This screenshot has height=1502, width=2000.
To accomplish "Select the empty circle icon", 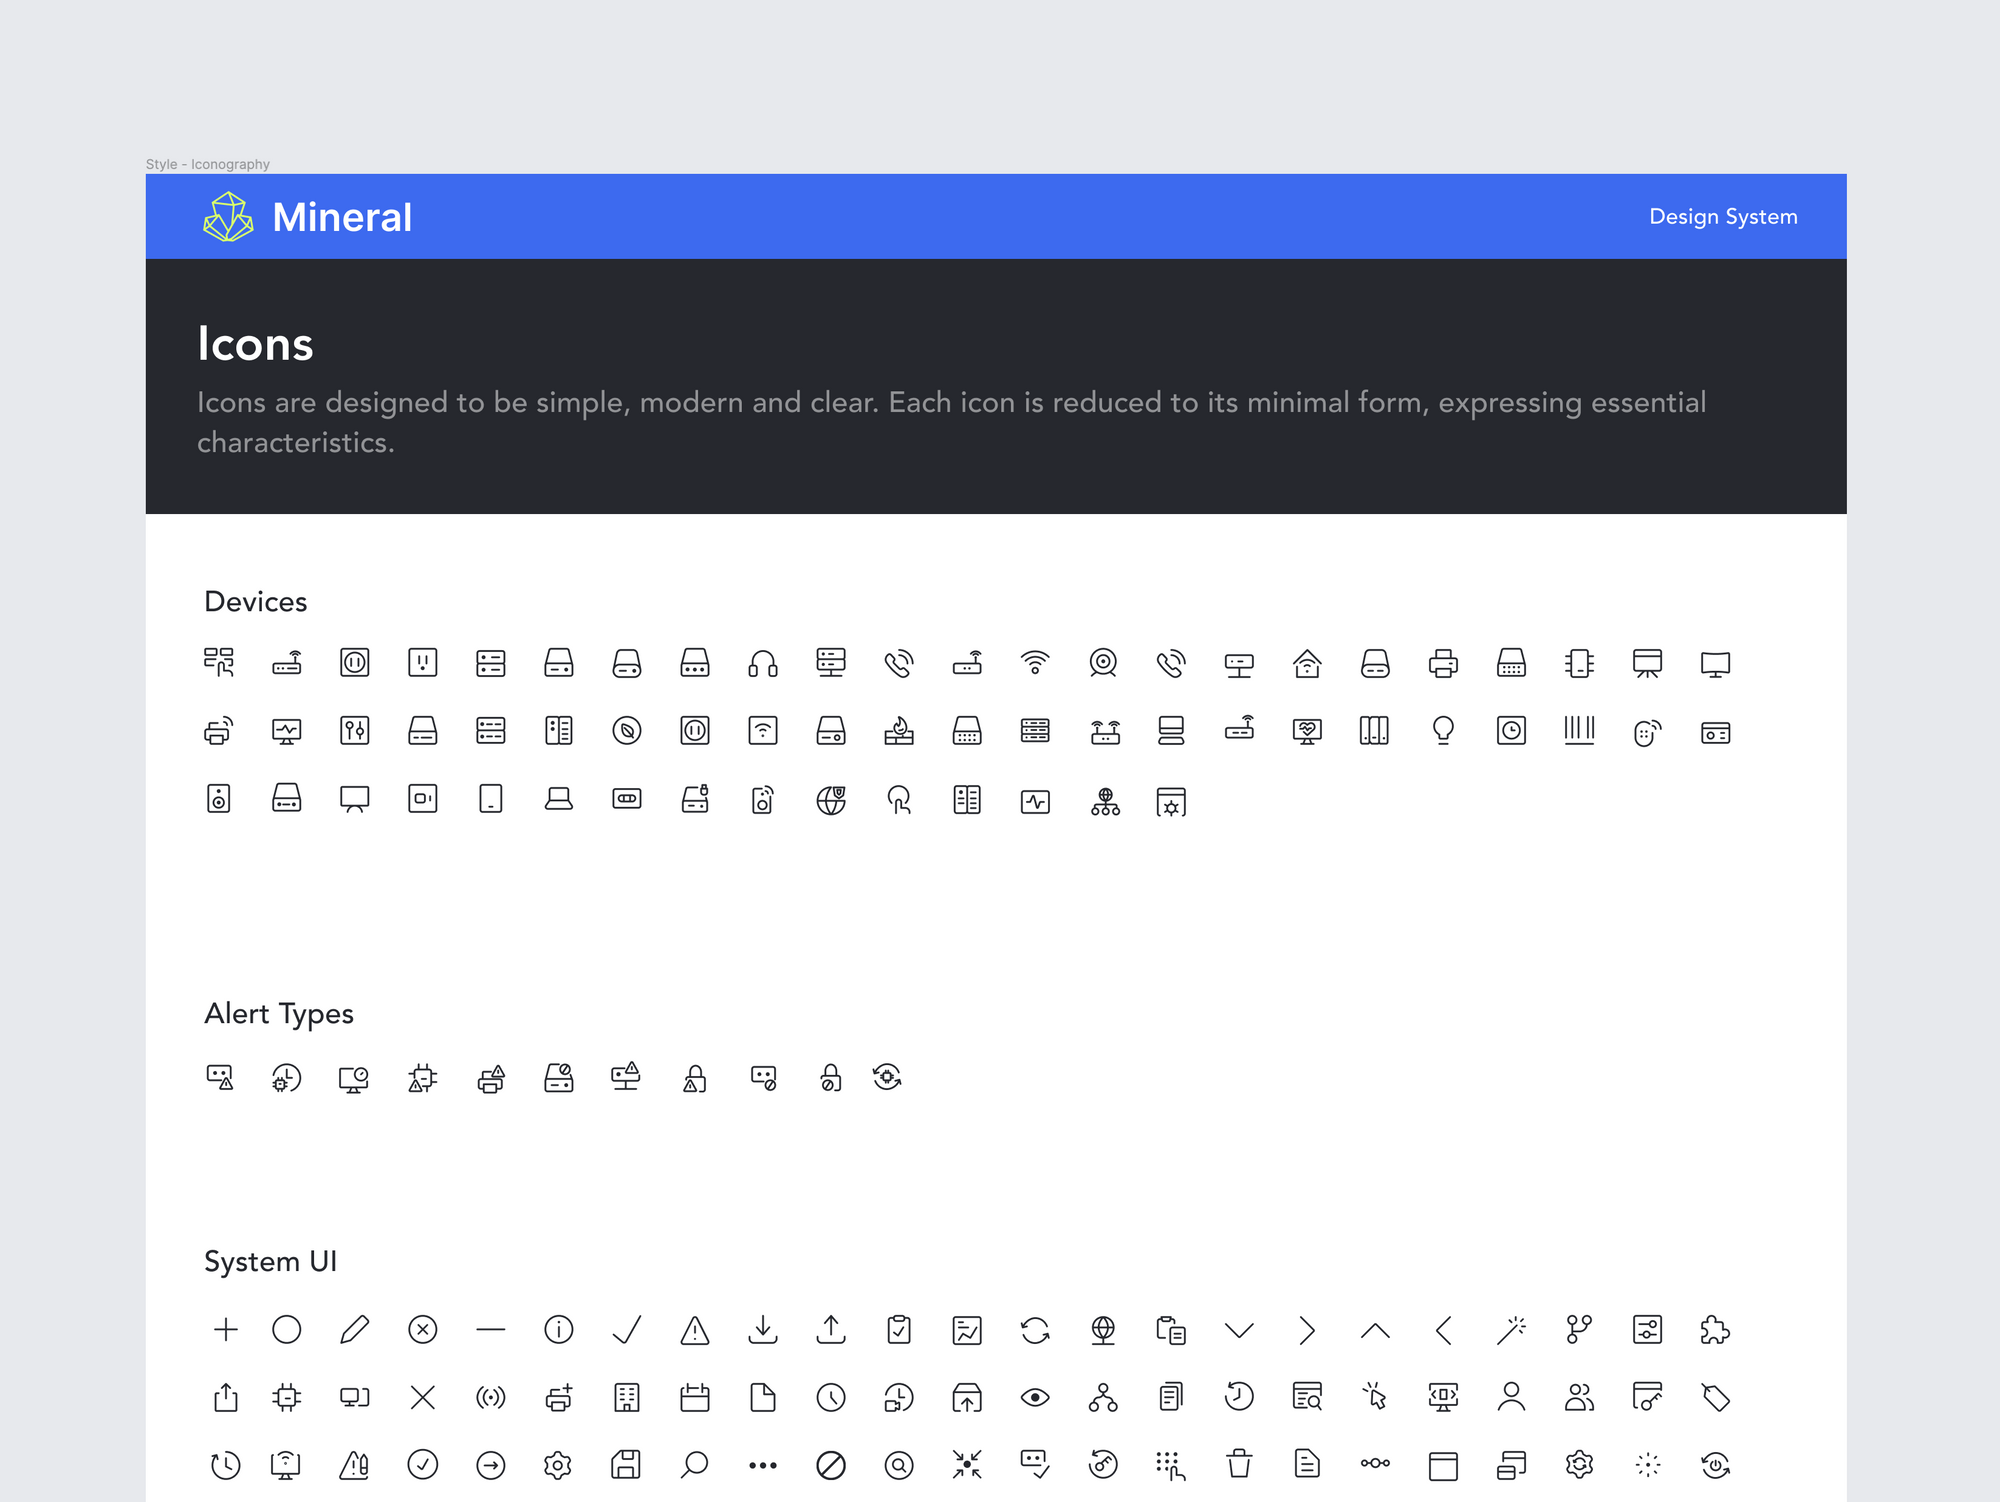I will coord(287,1330).
